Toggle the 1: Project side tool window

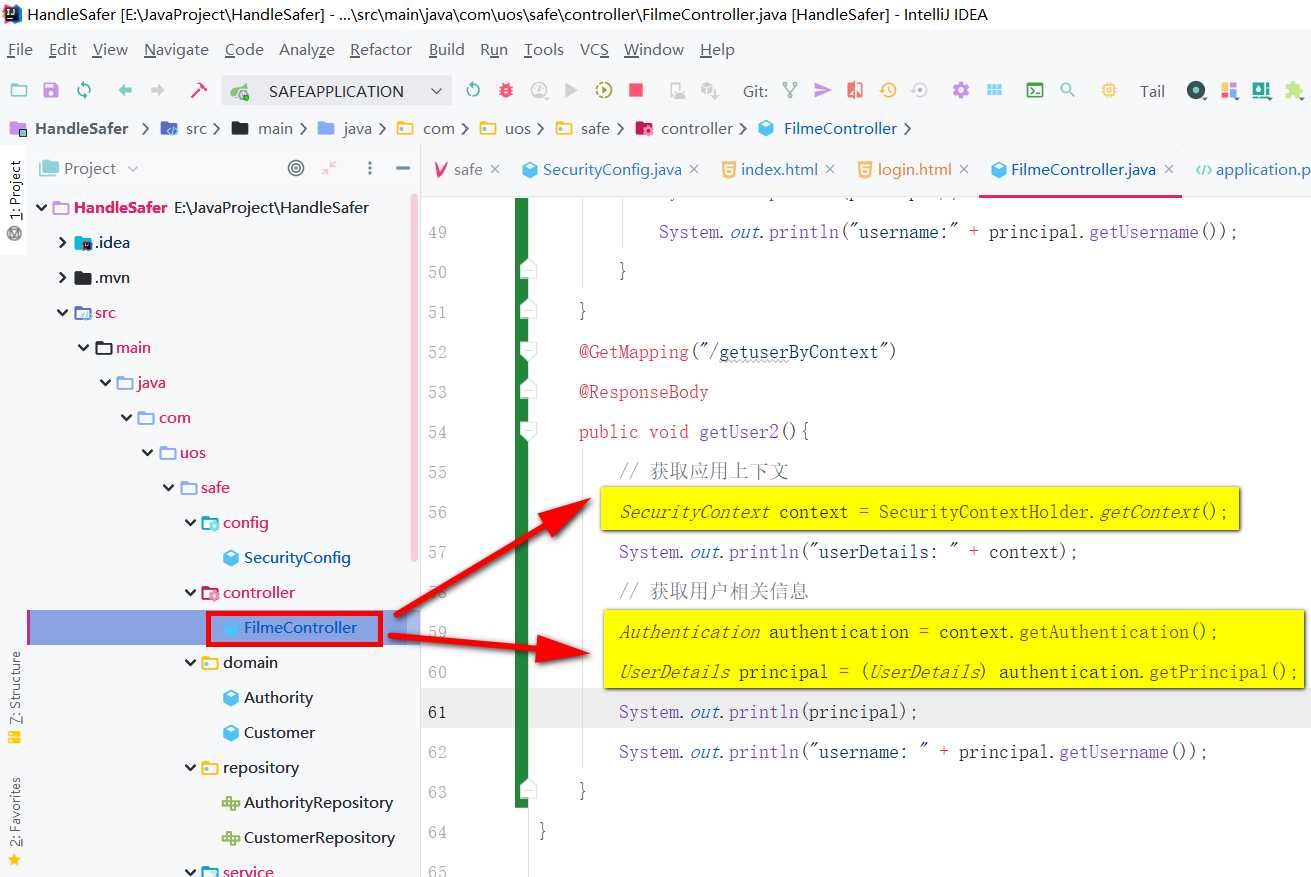tap(15, 199)
